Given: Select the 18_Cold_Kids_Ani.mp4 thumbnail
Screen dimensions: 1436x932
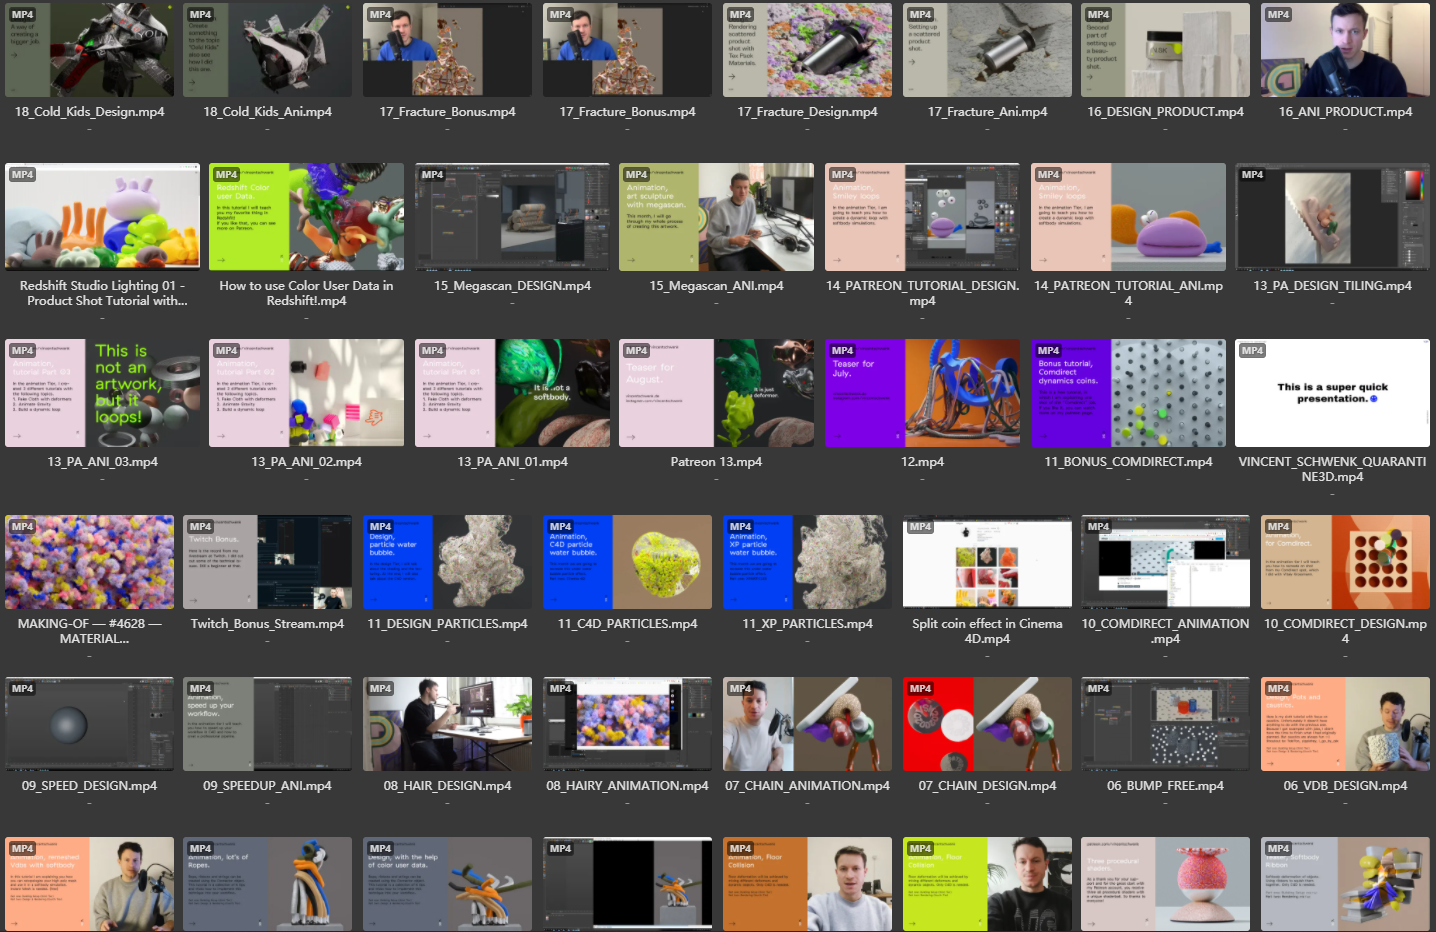Looking at the screenshot, I should tap(267, 50).
